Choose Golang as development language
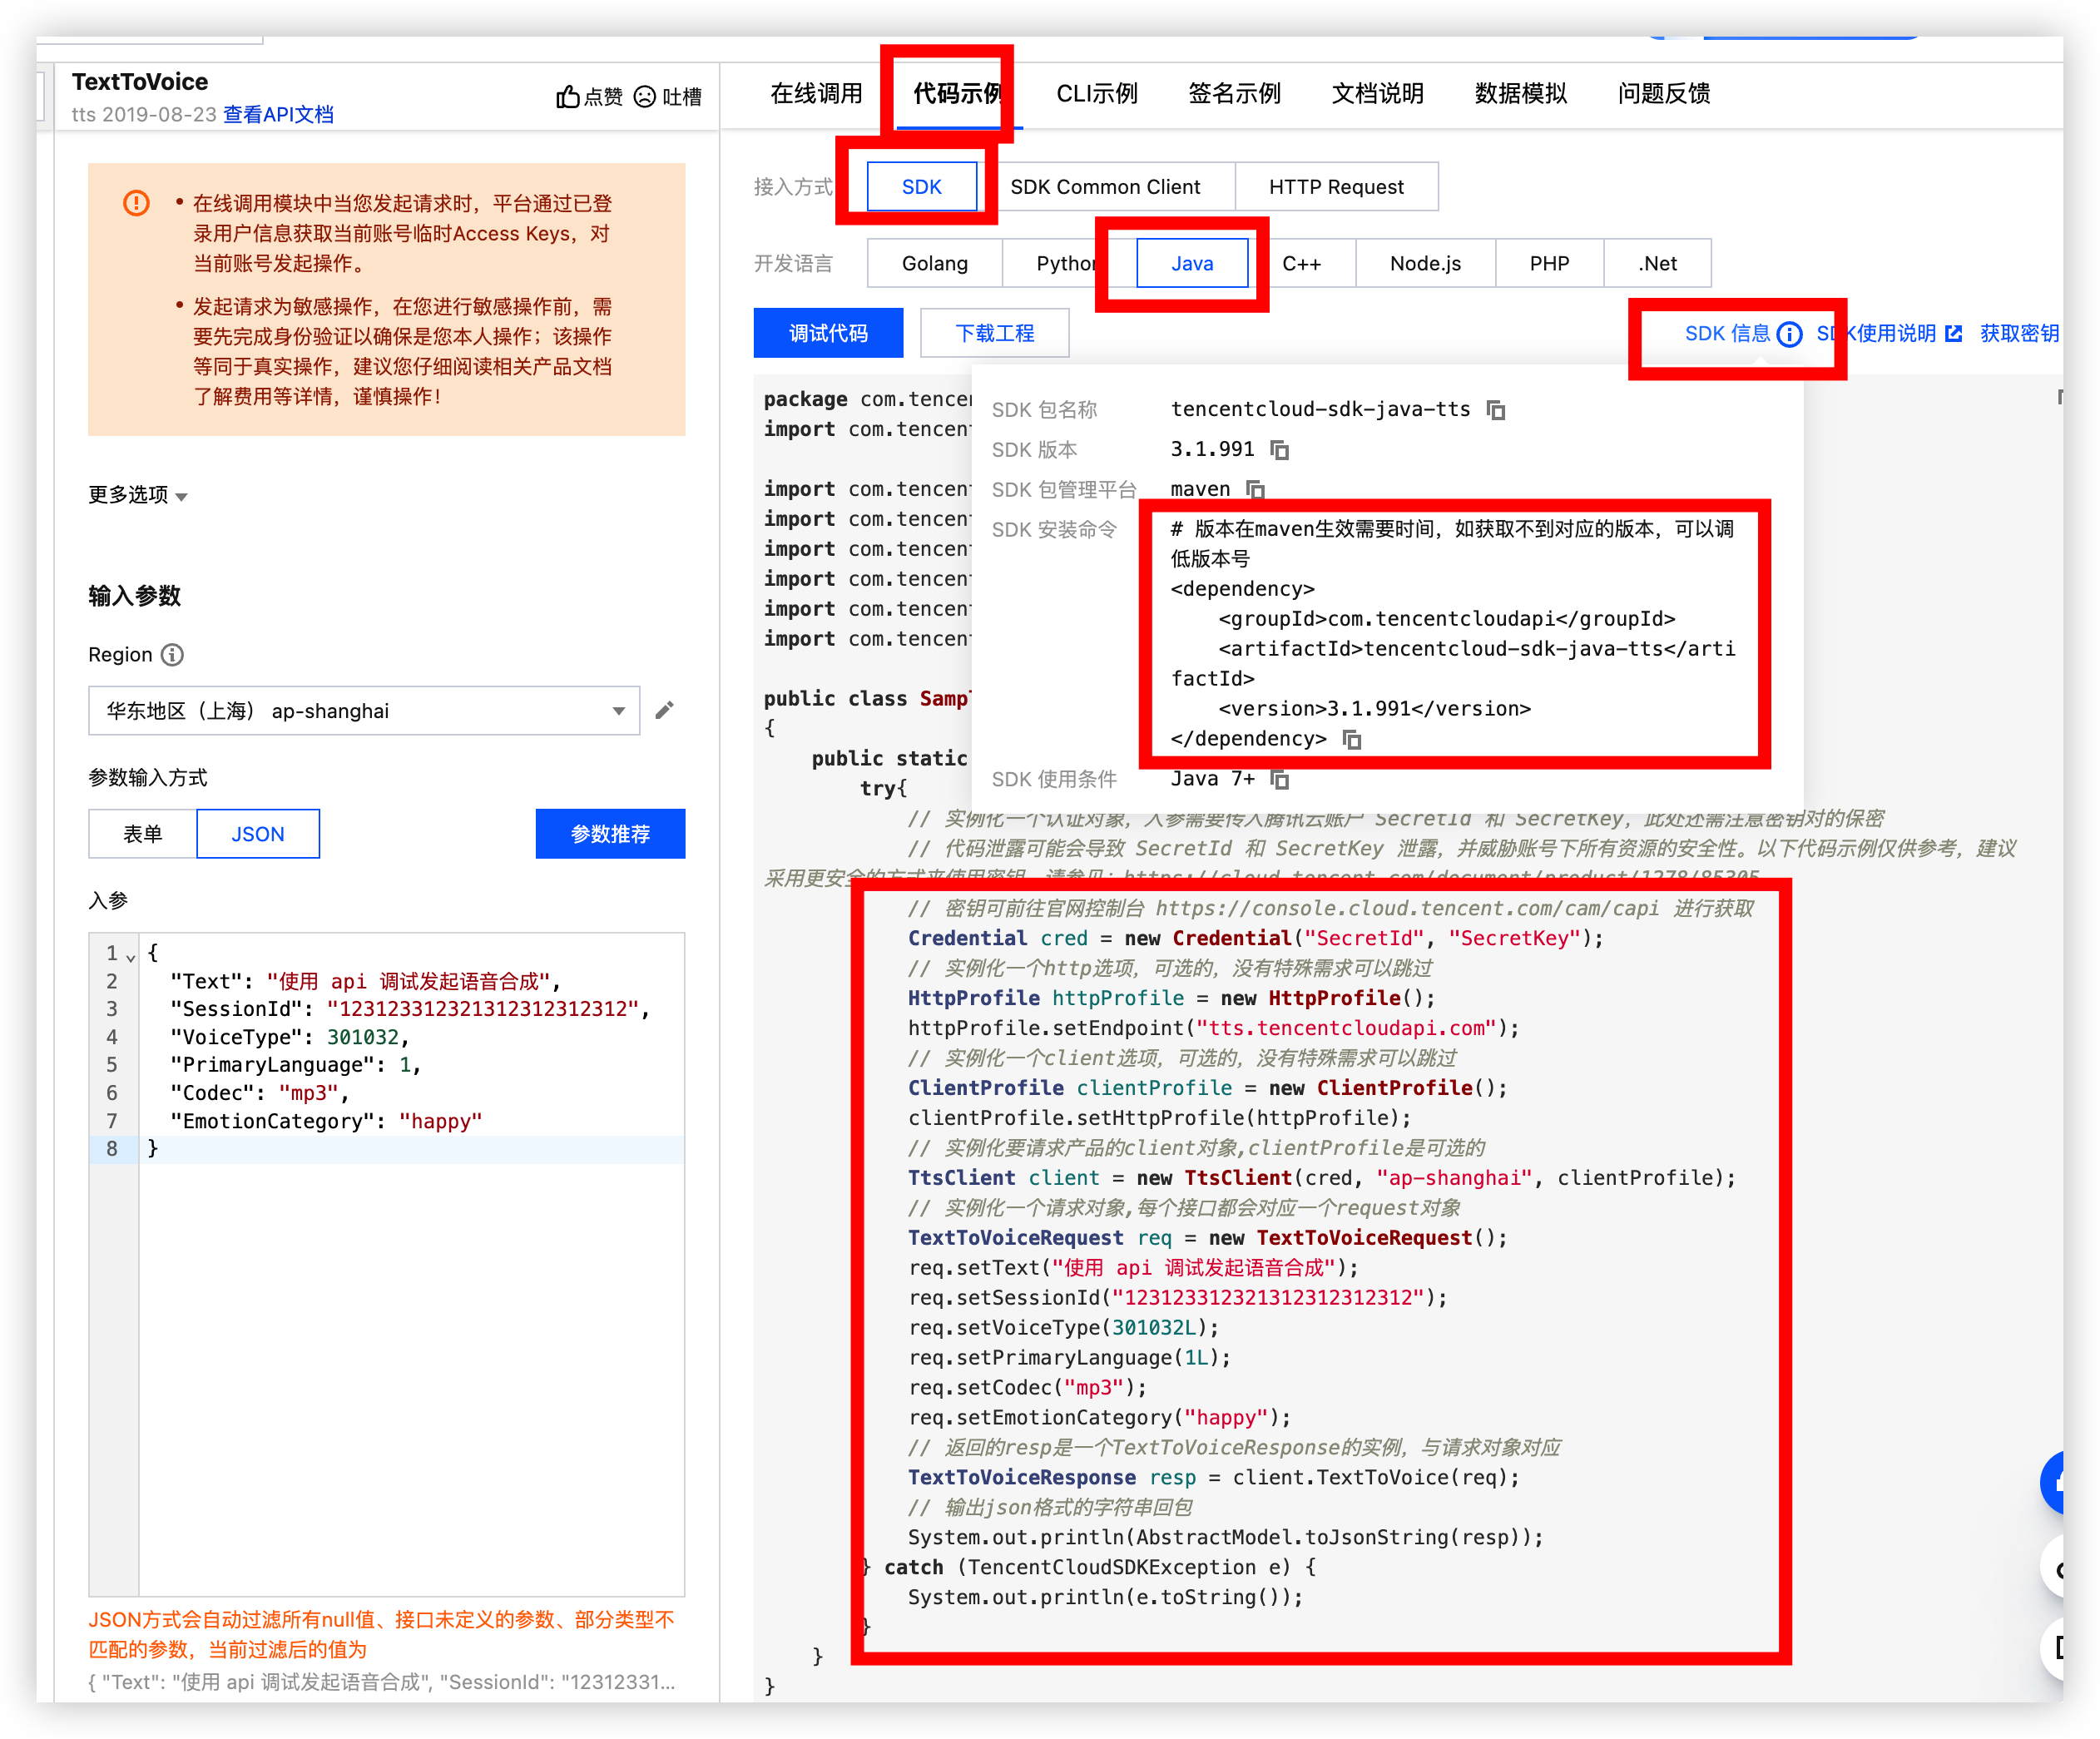2100x1739 pixels. pyautogui.click(x=935, y=264)
